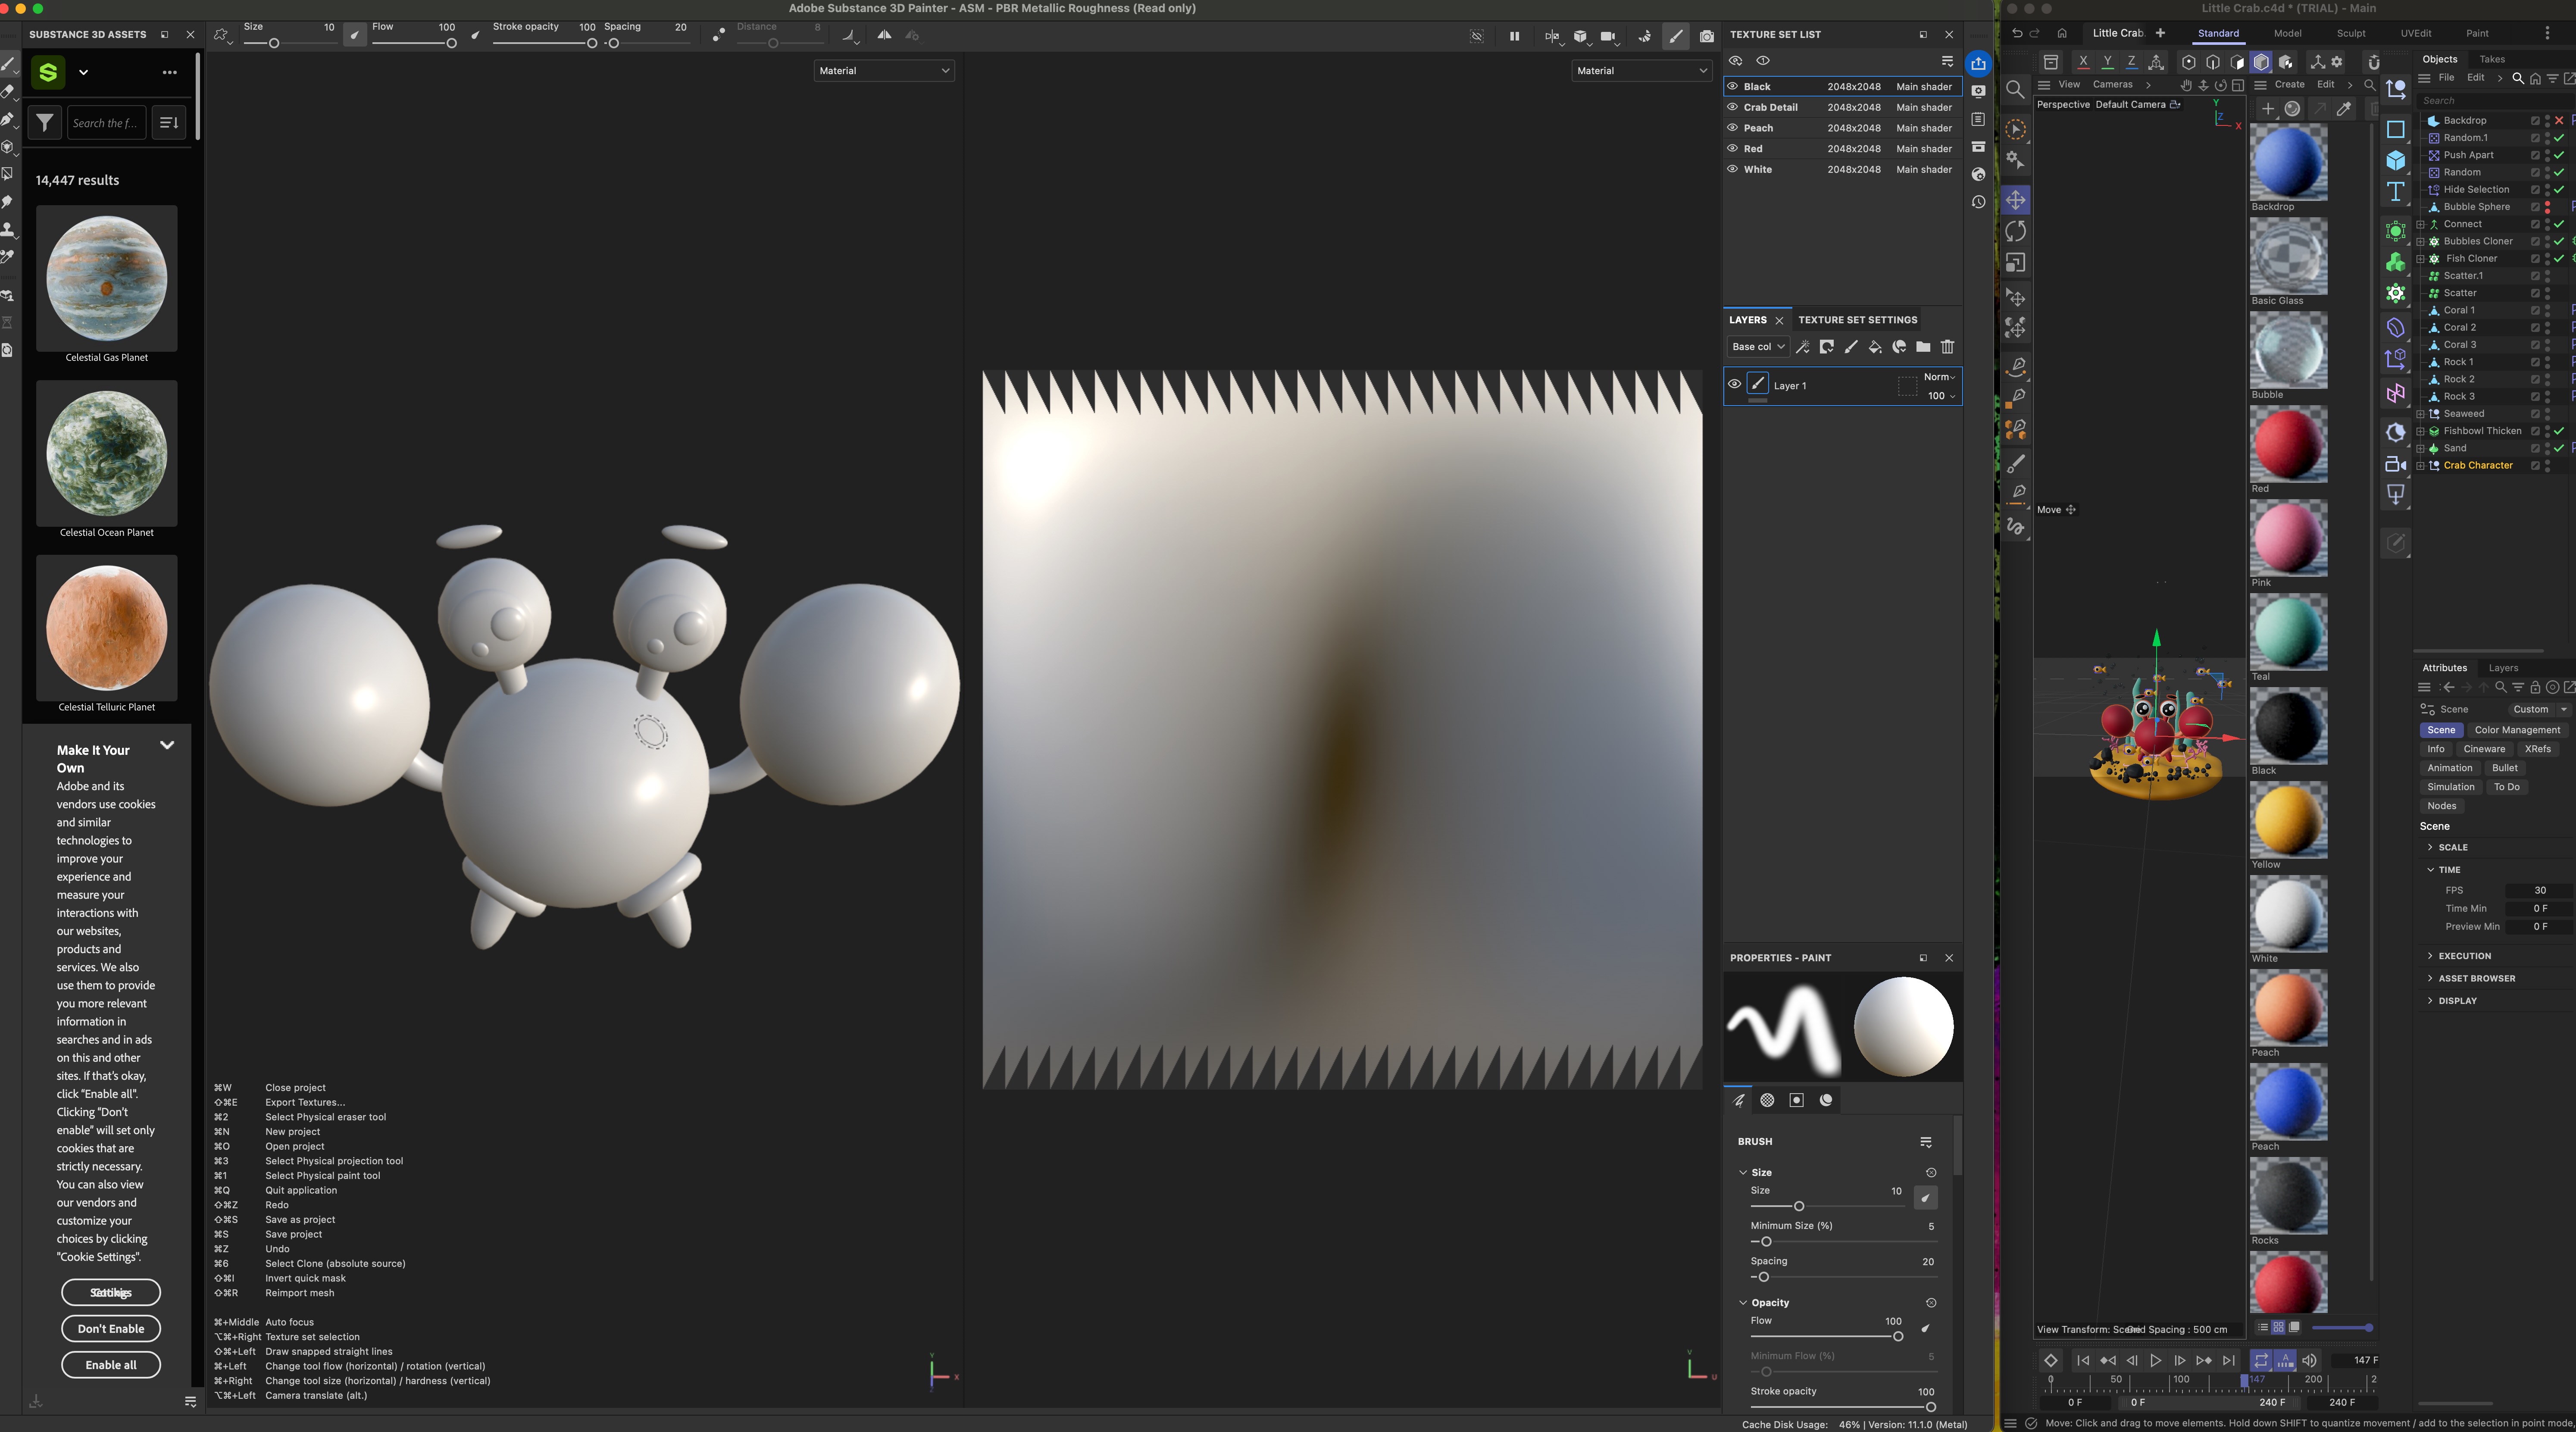This screenshot has height=1432, width=2576.
Task: Add a folder in the Layers panel
Action: coord(1923,347)
